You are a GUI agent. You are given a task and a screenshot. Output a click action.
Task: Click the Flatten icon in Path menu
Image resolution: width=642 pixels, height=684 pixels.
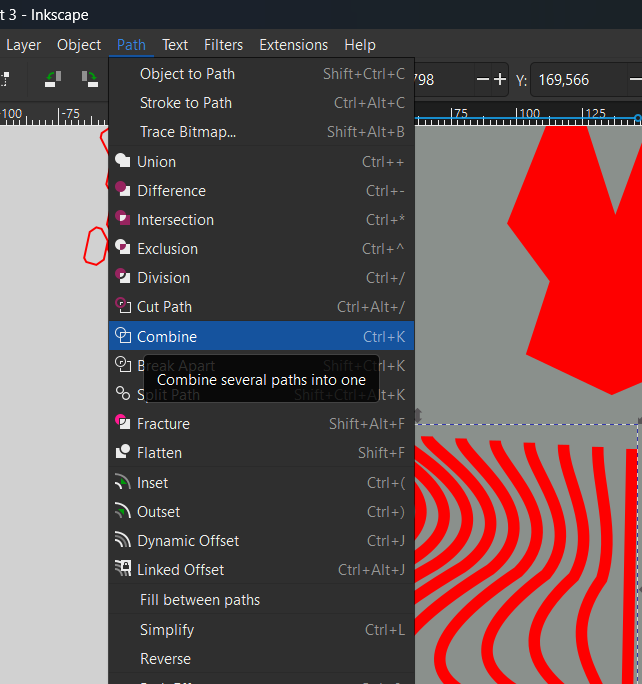(123, 452)
